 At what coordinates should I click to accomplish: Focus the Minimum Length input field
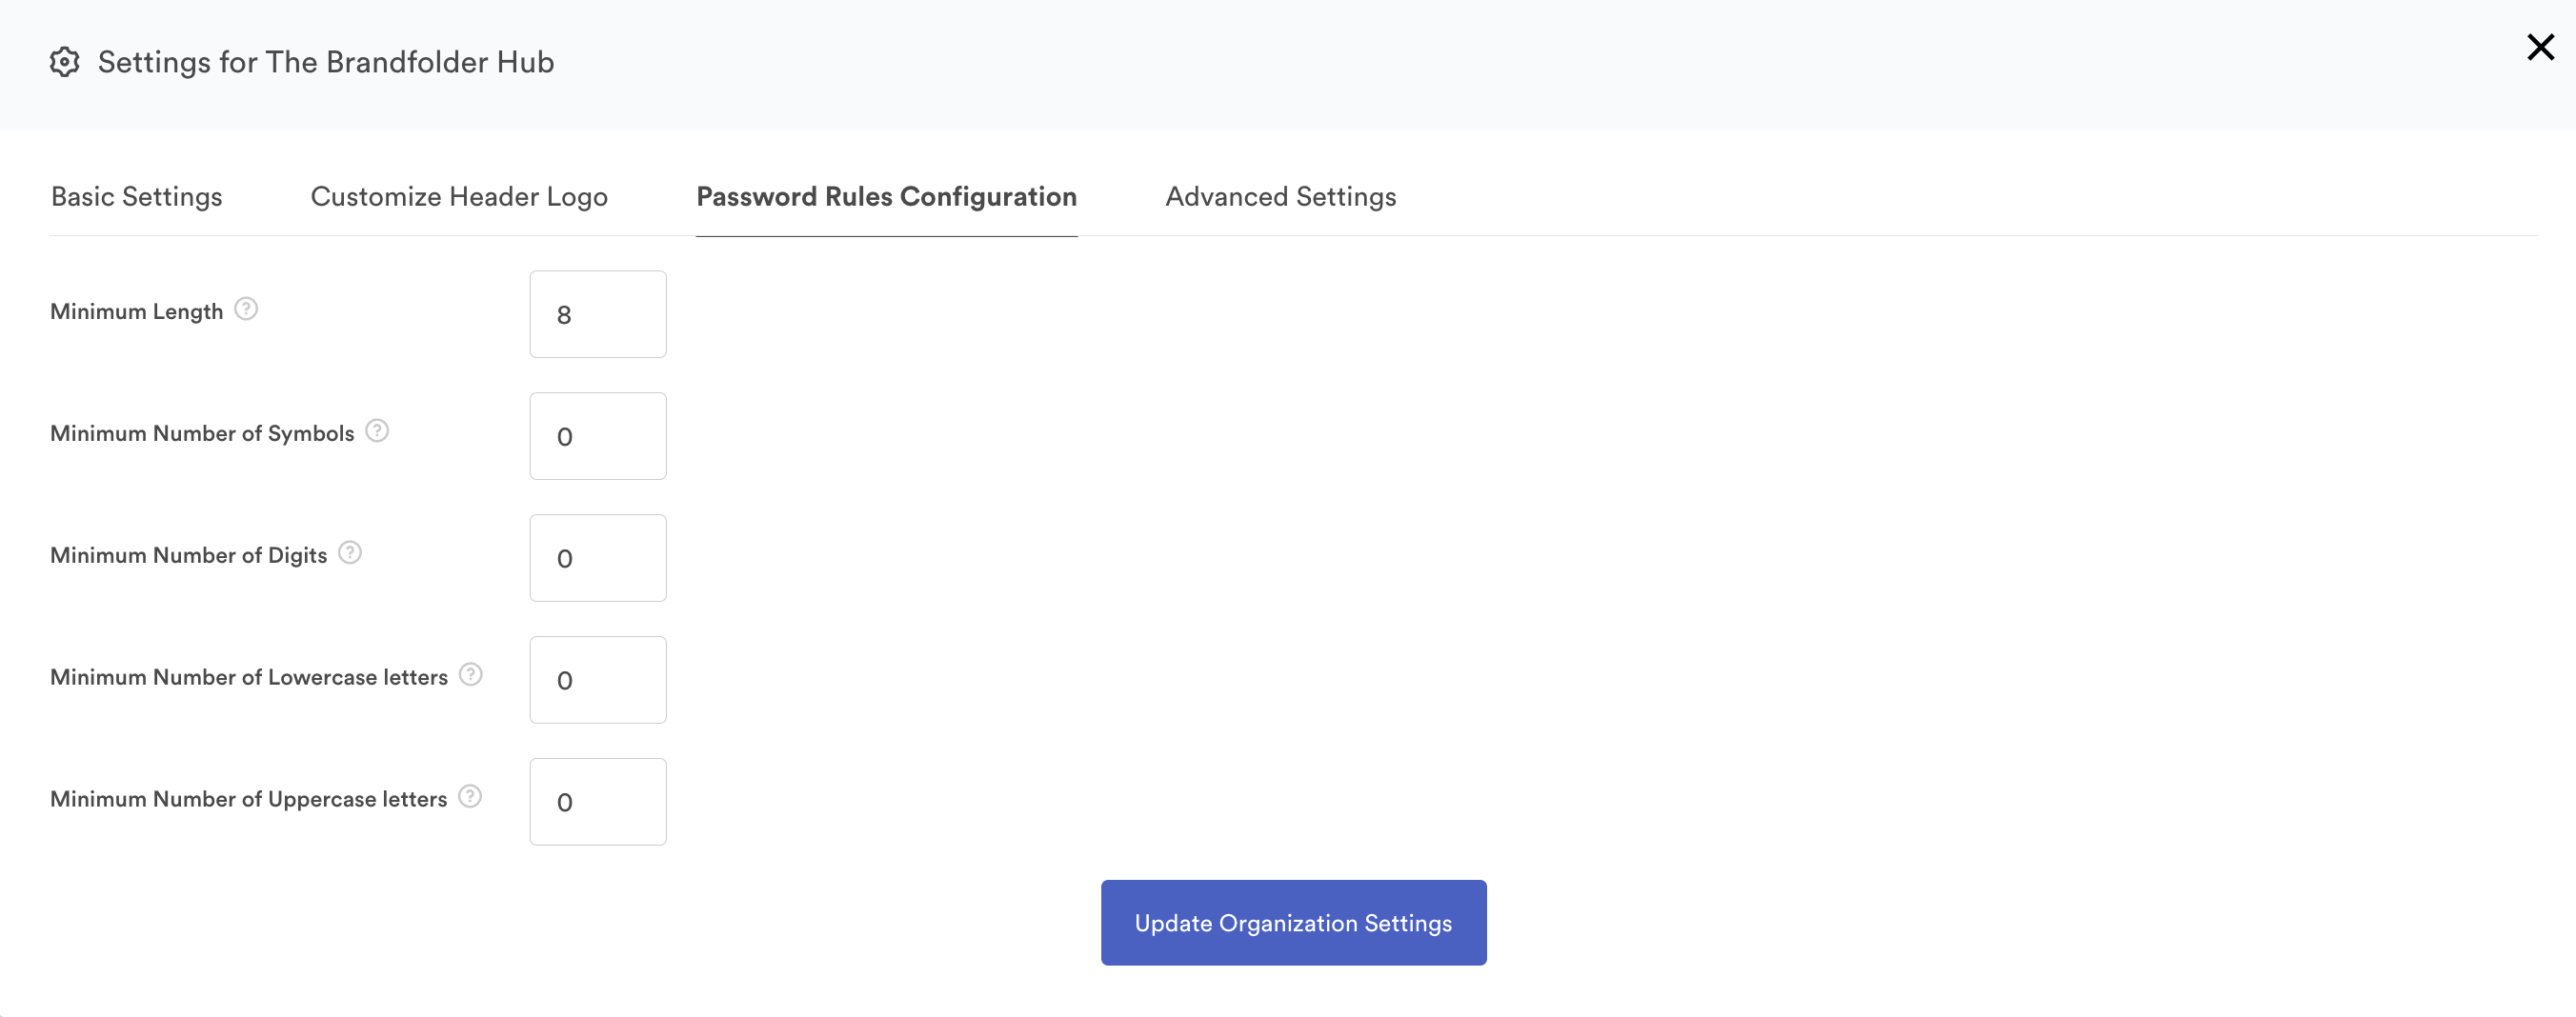pos(598,315)
